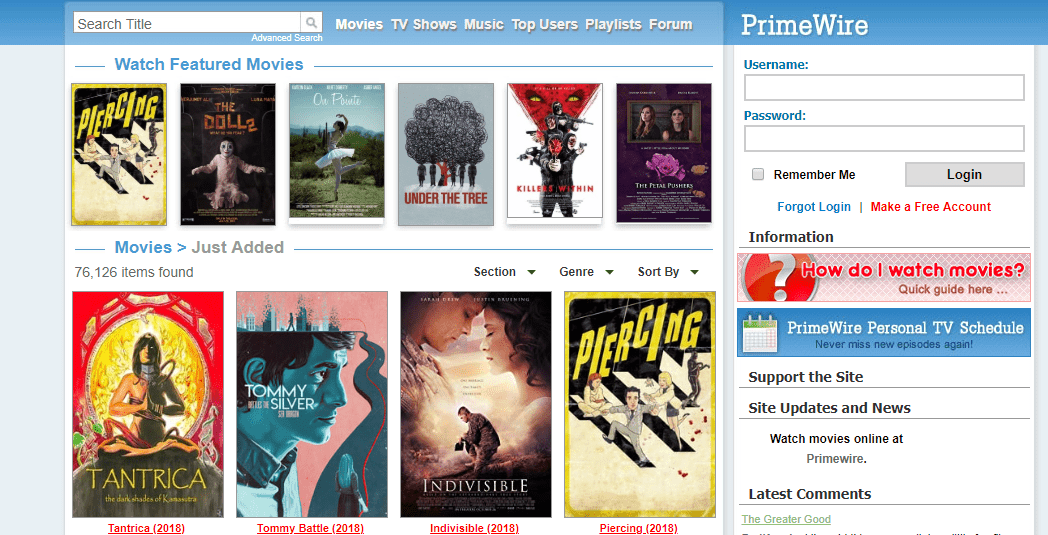Image resolution: width=1048 pixels, height=535 pixels.
Task: Open the Genre dropdown
Action: pos(586,272)
